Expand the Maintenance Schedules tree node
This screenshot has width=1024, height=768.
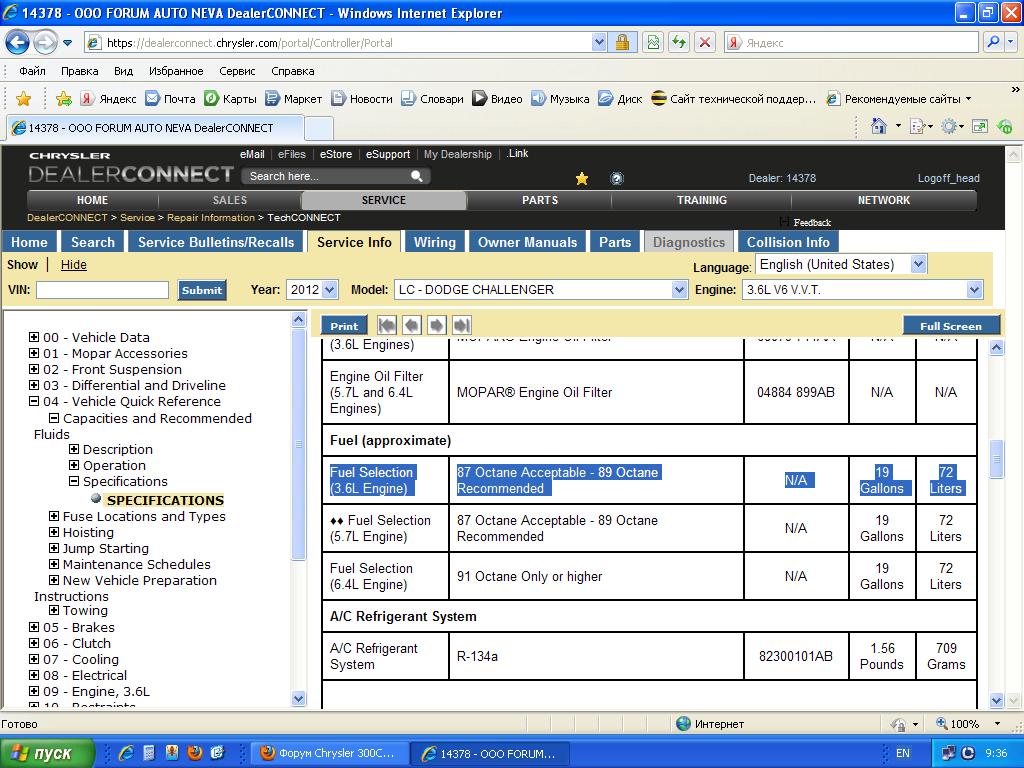tap(54, 564)
